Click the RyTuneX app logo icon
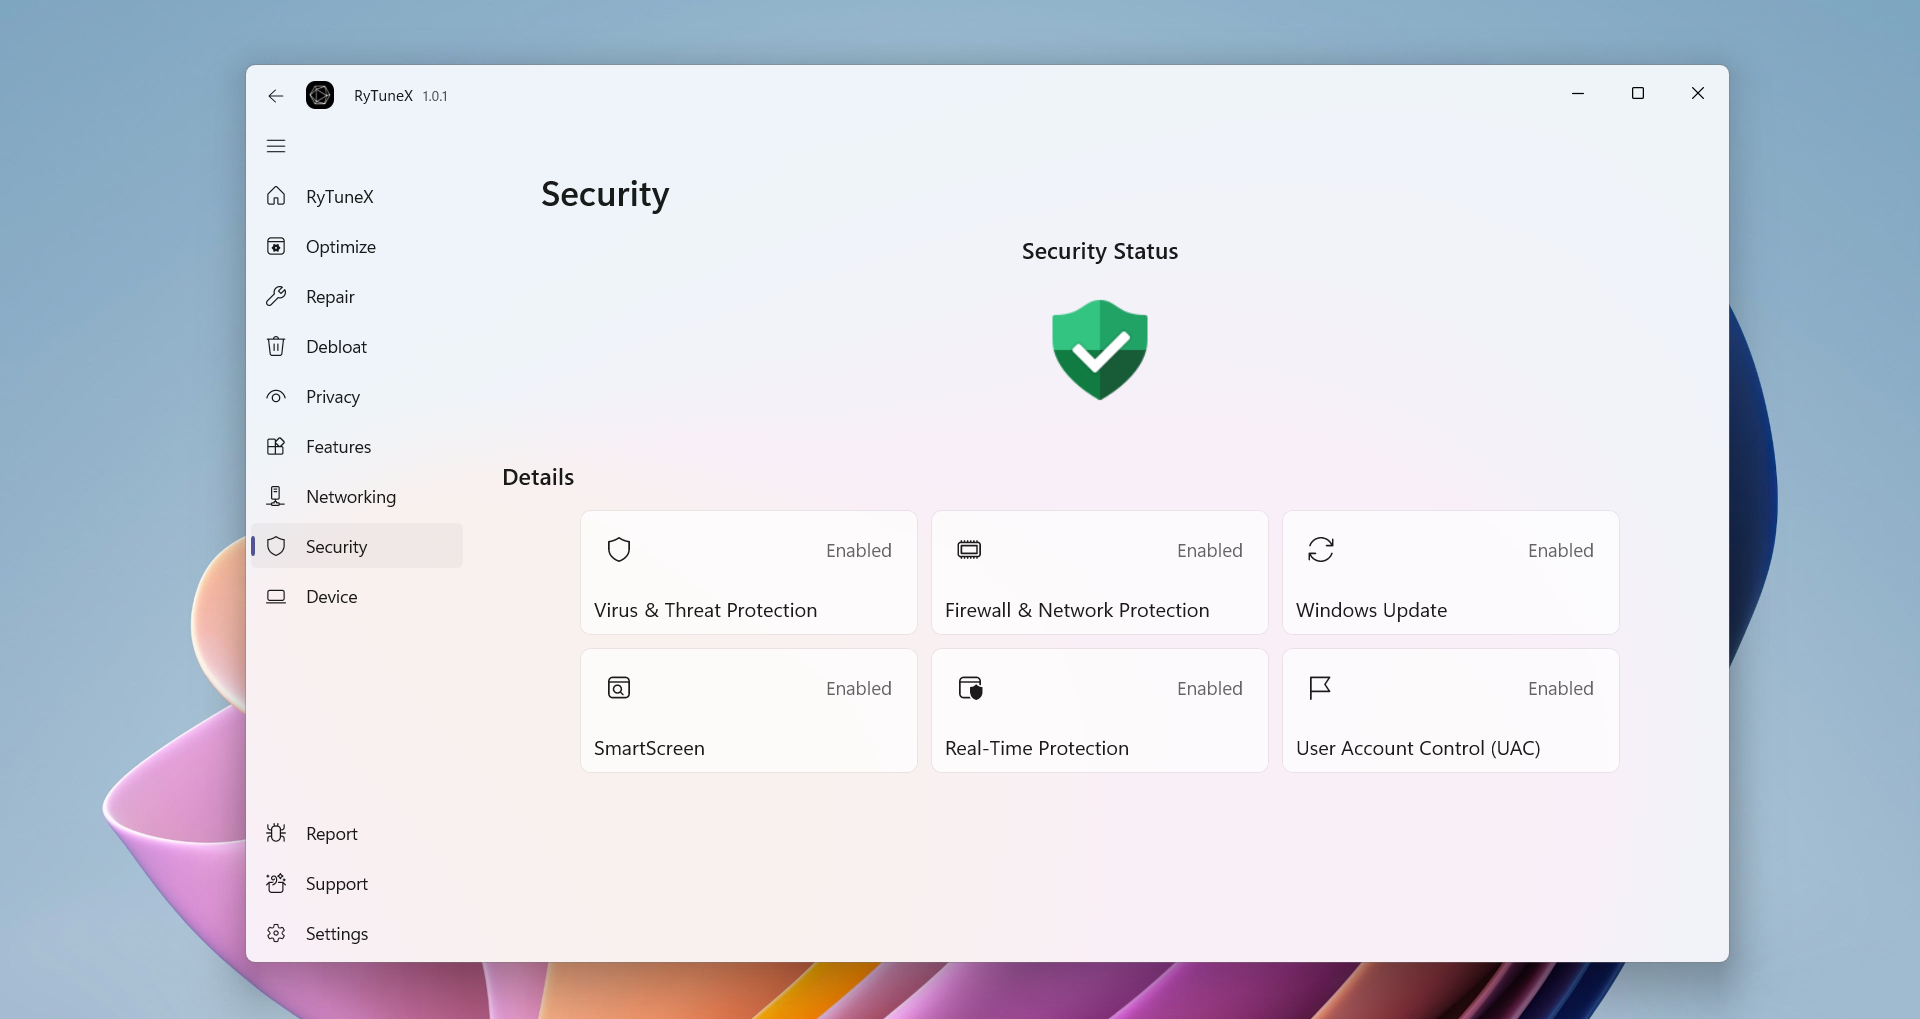The image size is (1920, 1019). click(x=320, y=95)
